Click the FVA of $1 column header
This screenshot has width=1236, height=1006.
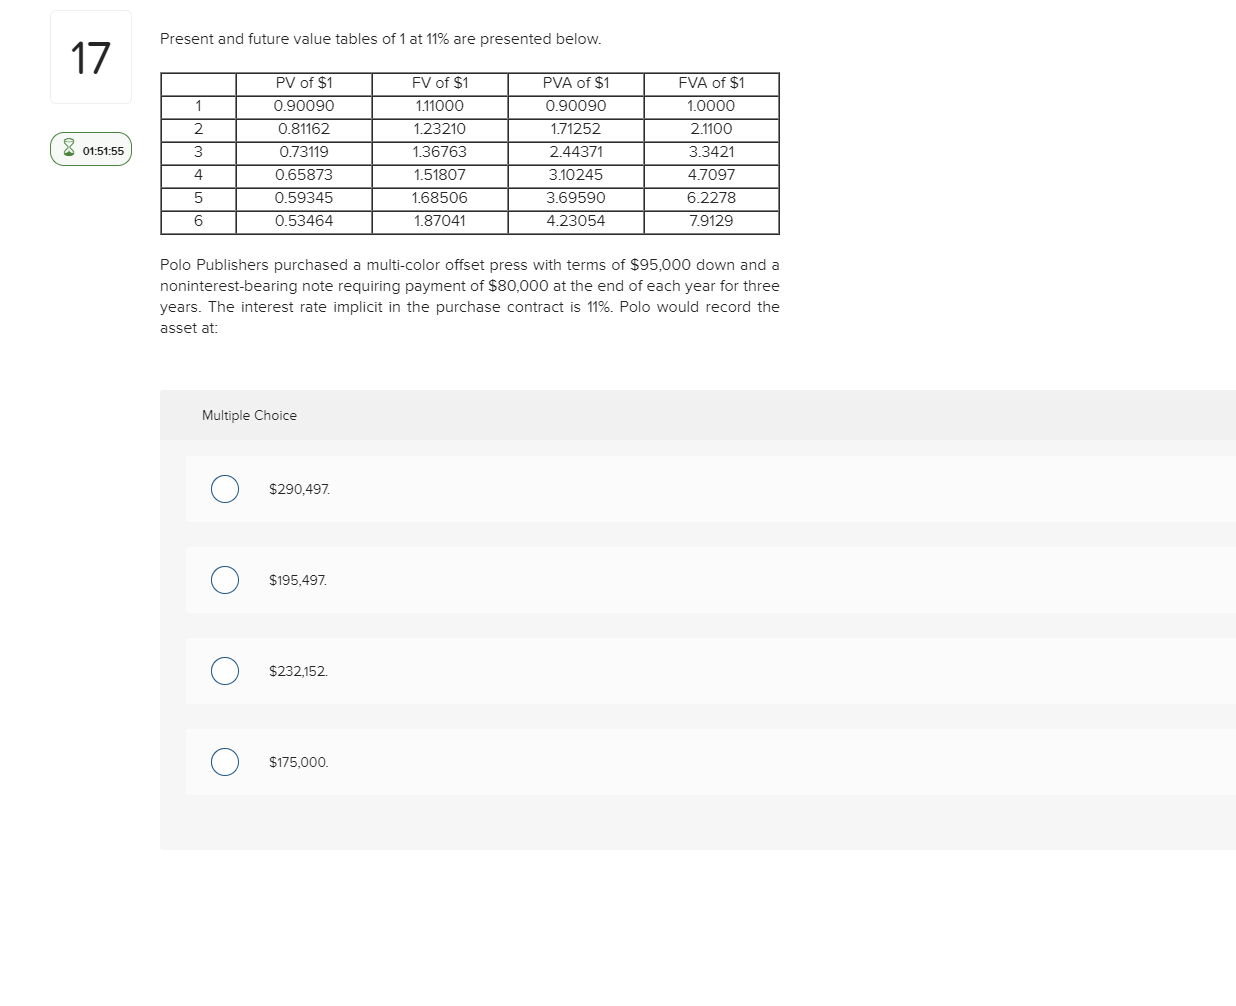pos(711,84)
